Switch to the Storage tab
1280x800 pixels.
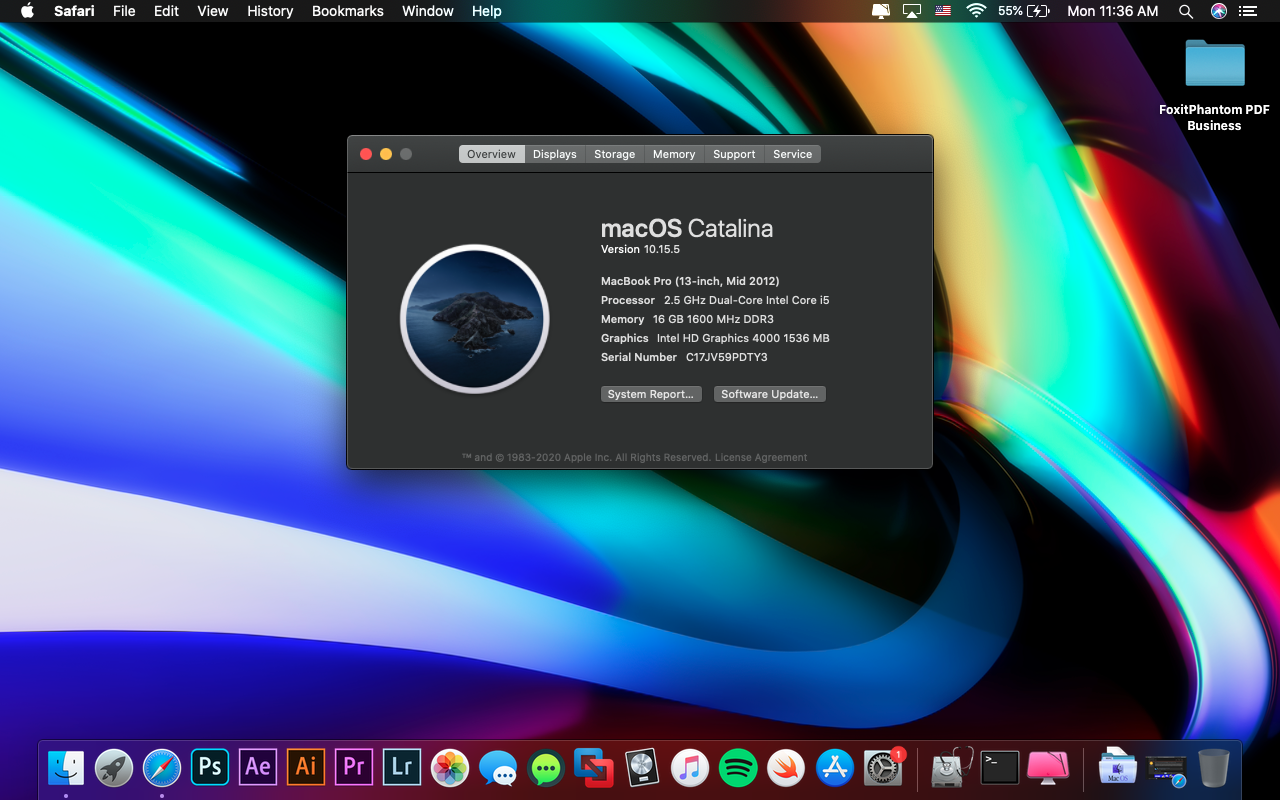pyautogui.click(x=614, y=154)
